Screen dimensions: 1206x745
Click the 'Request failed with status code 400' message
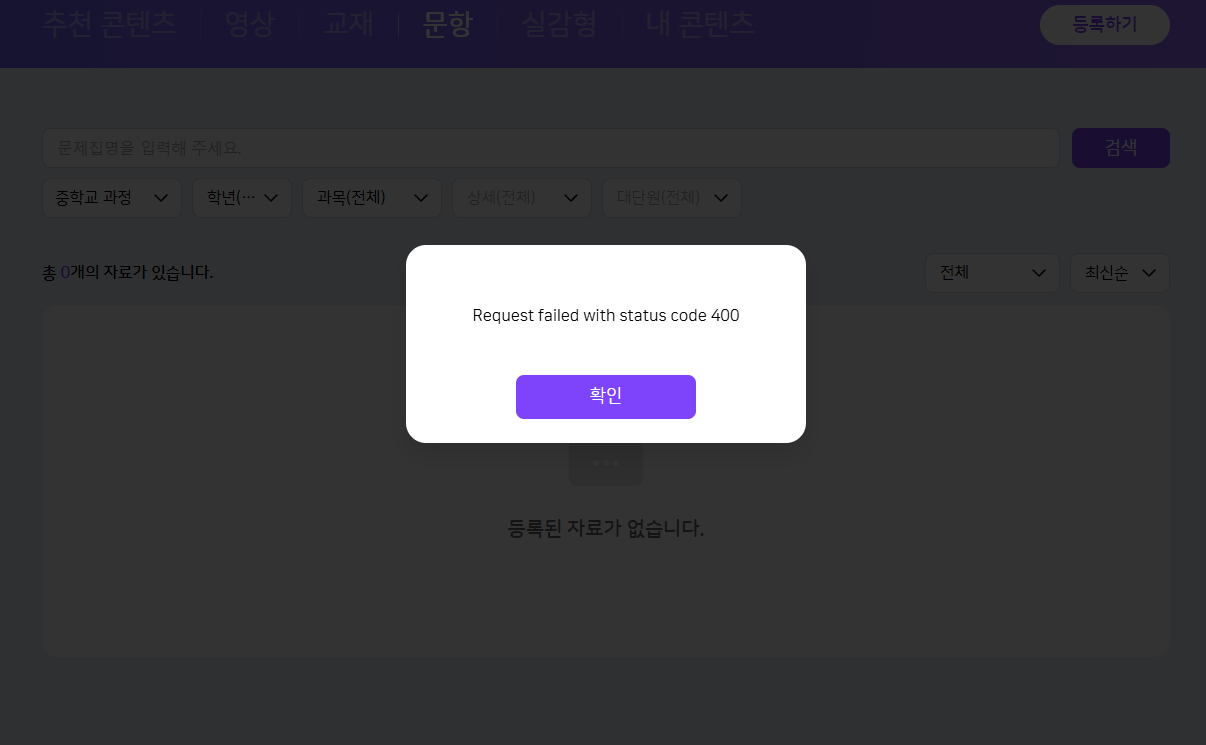(x=605, y=316)
